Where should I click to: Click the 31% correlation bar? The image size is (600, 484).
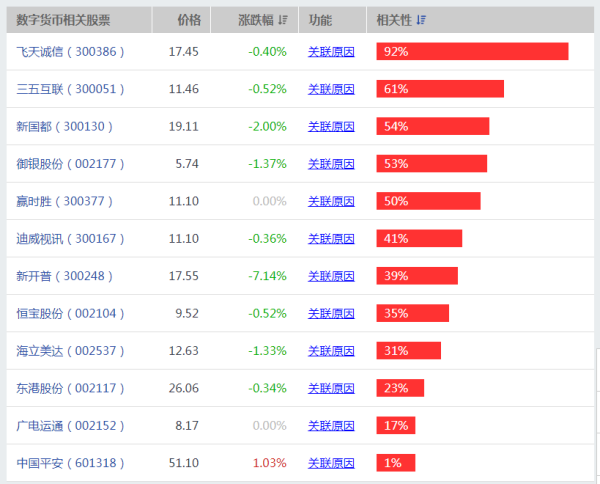coord(409,350)
